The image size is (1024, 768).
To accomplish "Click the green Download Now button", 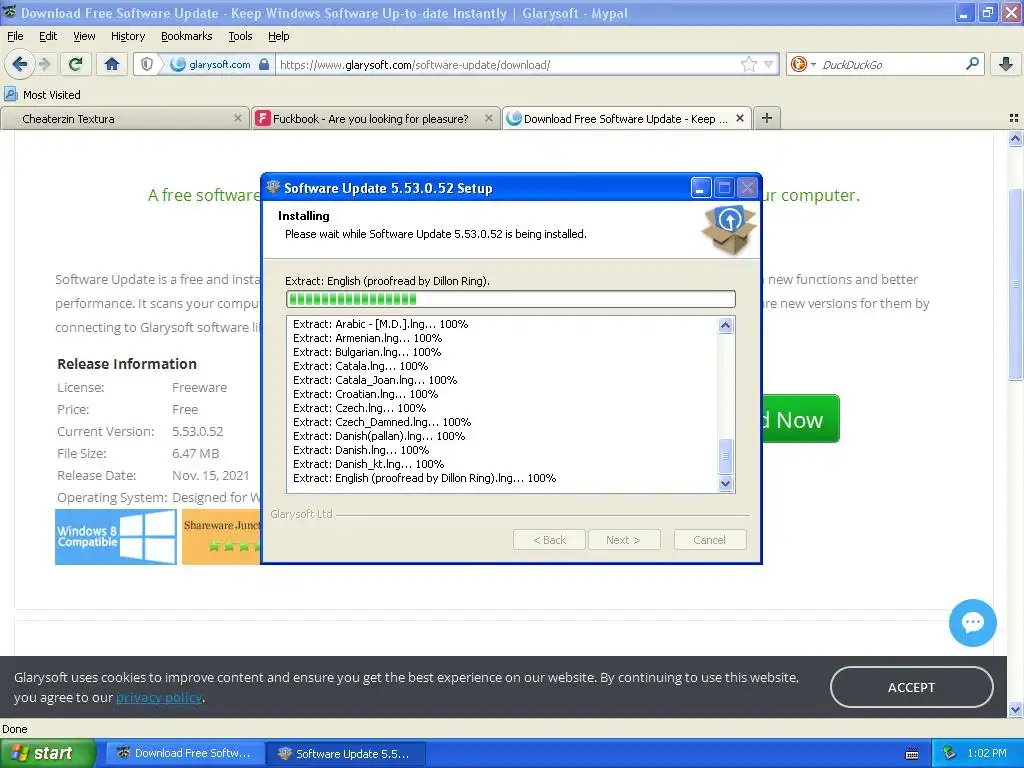I will tap(801, 419).
